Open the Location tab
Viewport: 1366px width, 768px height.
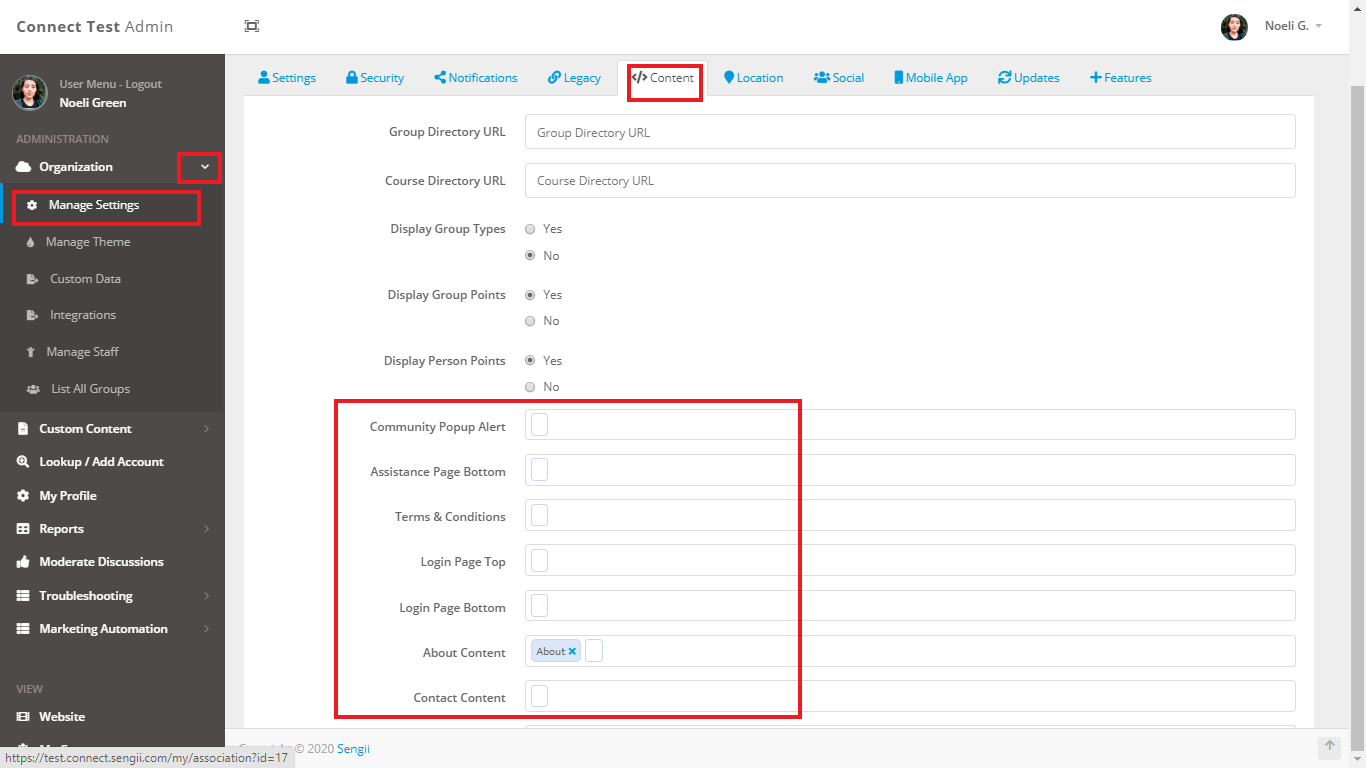tap(754, 78)
